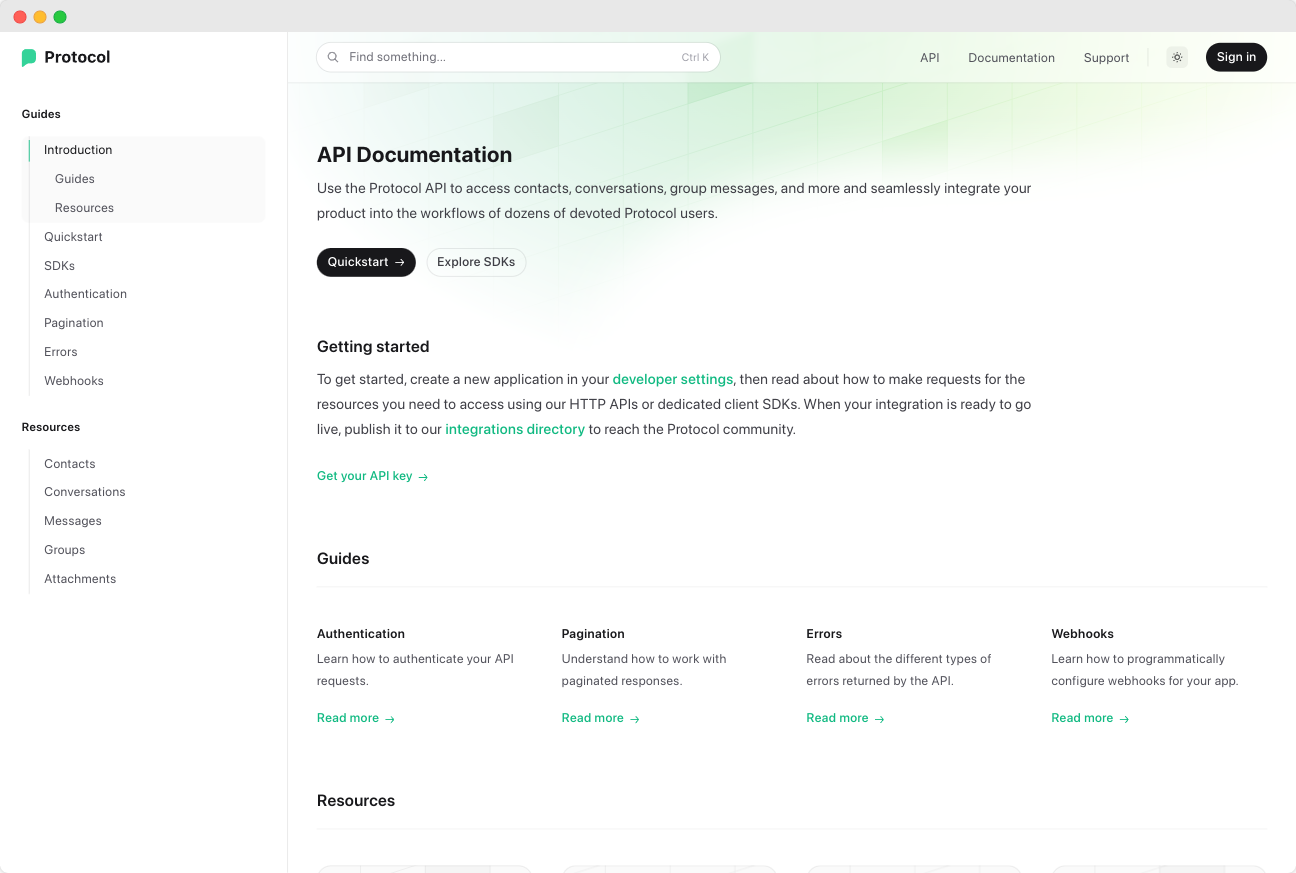Open the integrations directory link
The width and height of the screenshot is (1296, 873).
515,430
